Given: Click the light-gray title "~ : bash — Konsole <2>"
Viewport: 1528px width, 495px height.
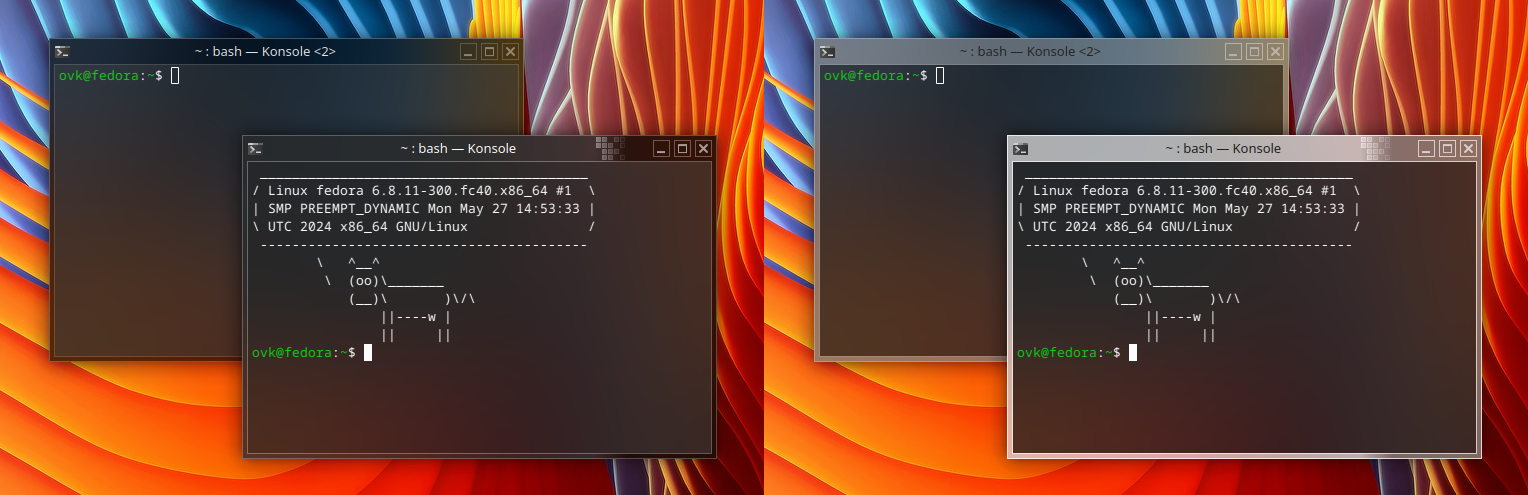Looking at the screenshot, I should pyautogui.click(x=1030, y=51).
